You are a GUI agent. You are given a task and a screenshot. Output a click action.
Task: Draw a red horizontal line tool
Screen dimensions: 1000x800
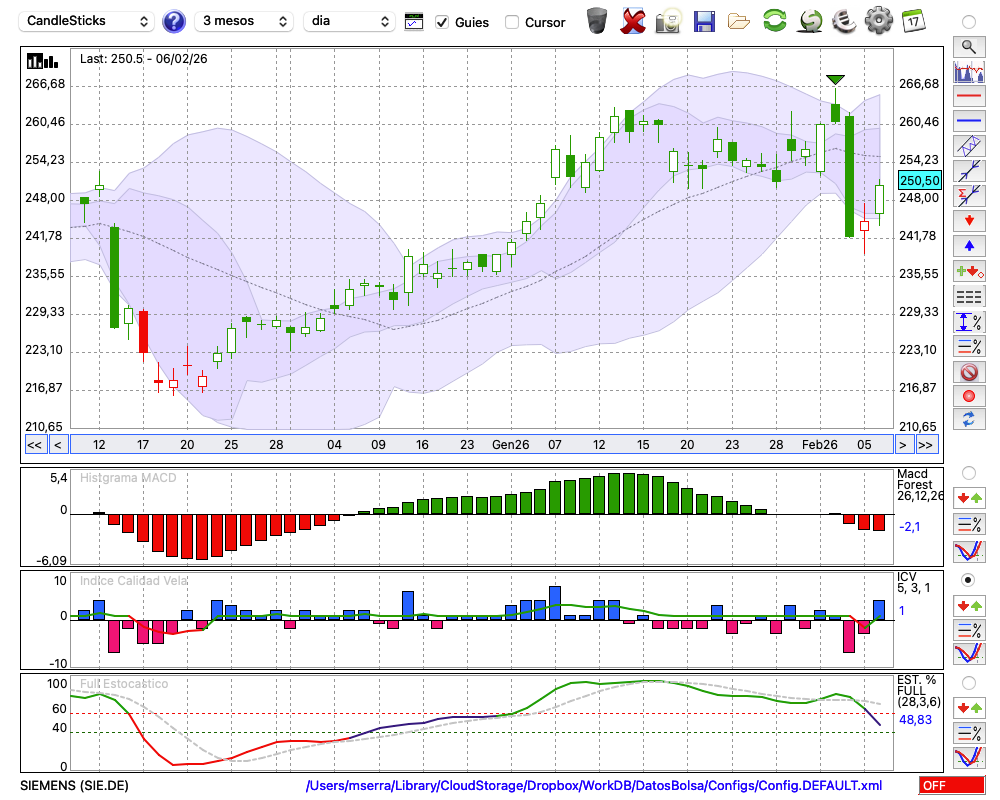(x=969, y=96)
